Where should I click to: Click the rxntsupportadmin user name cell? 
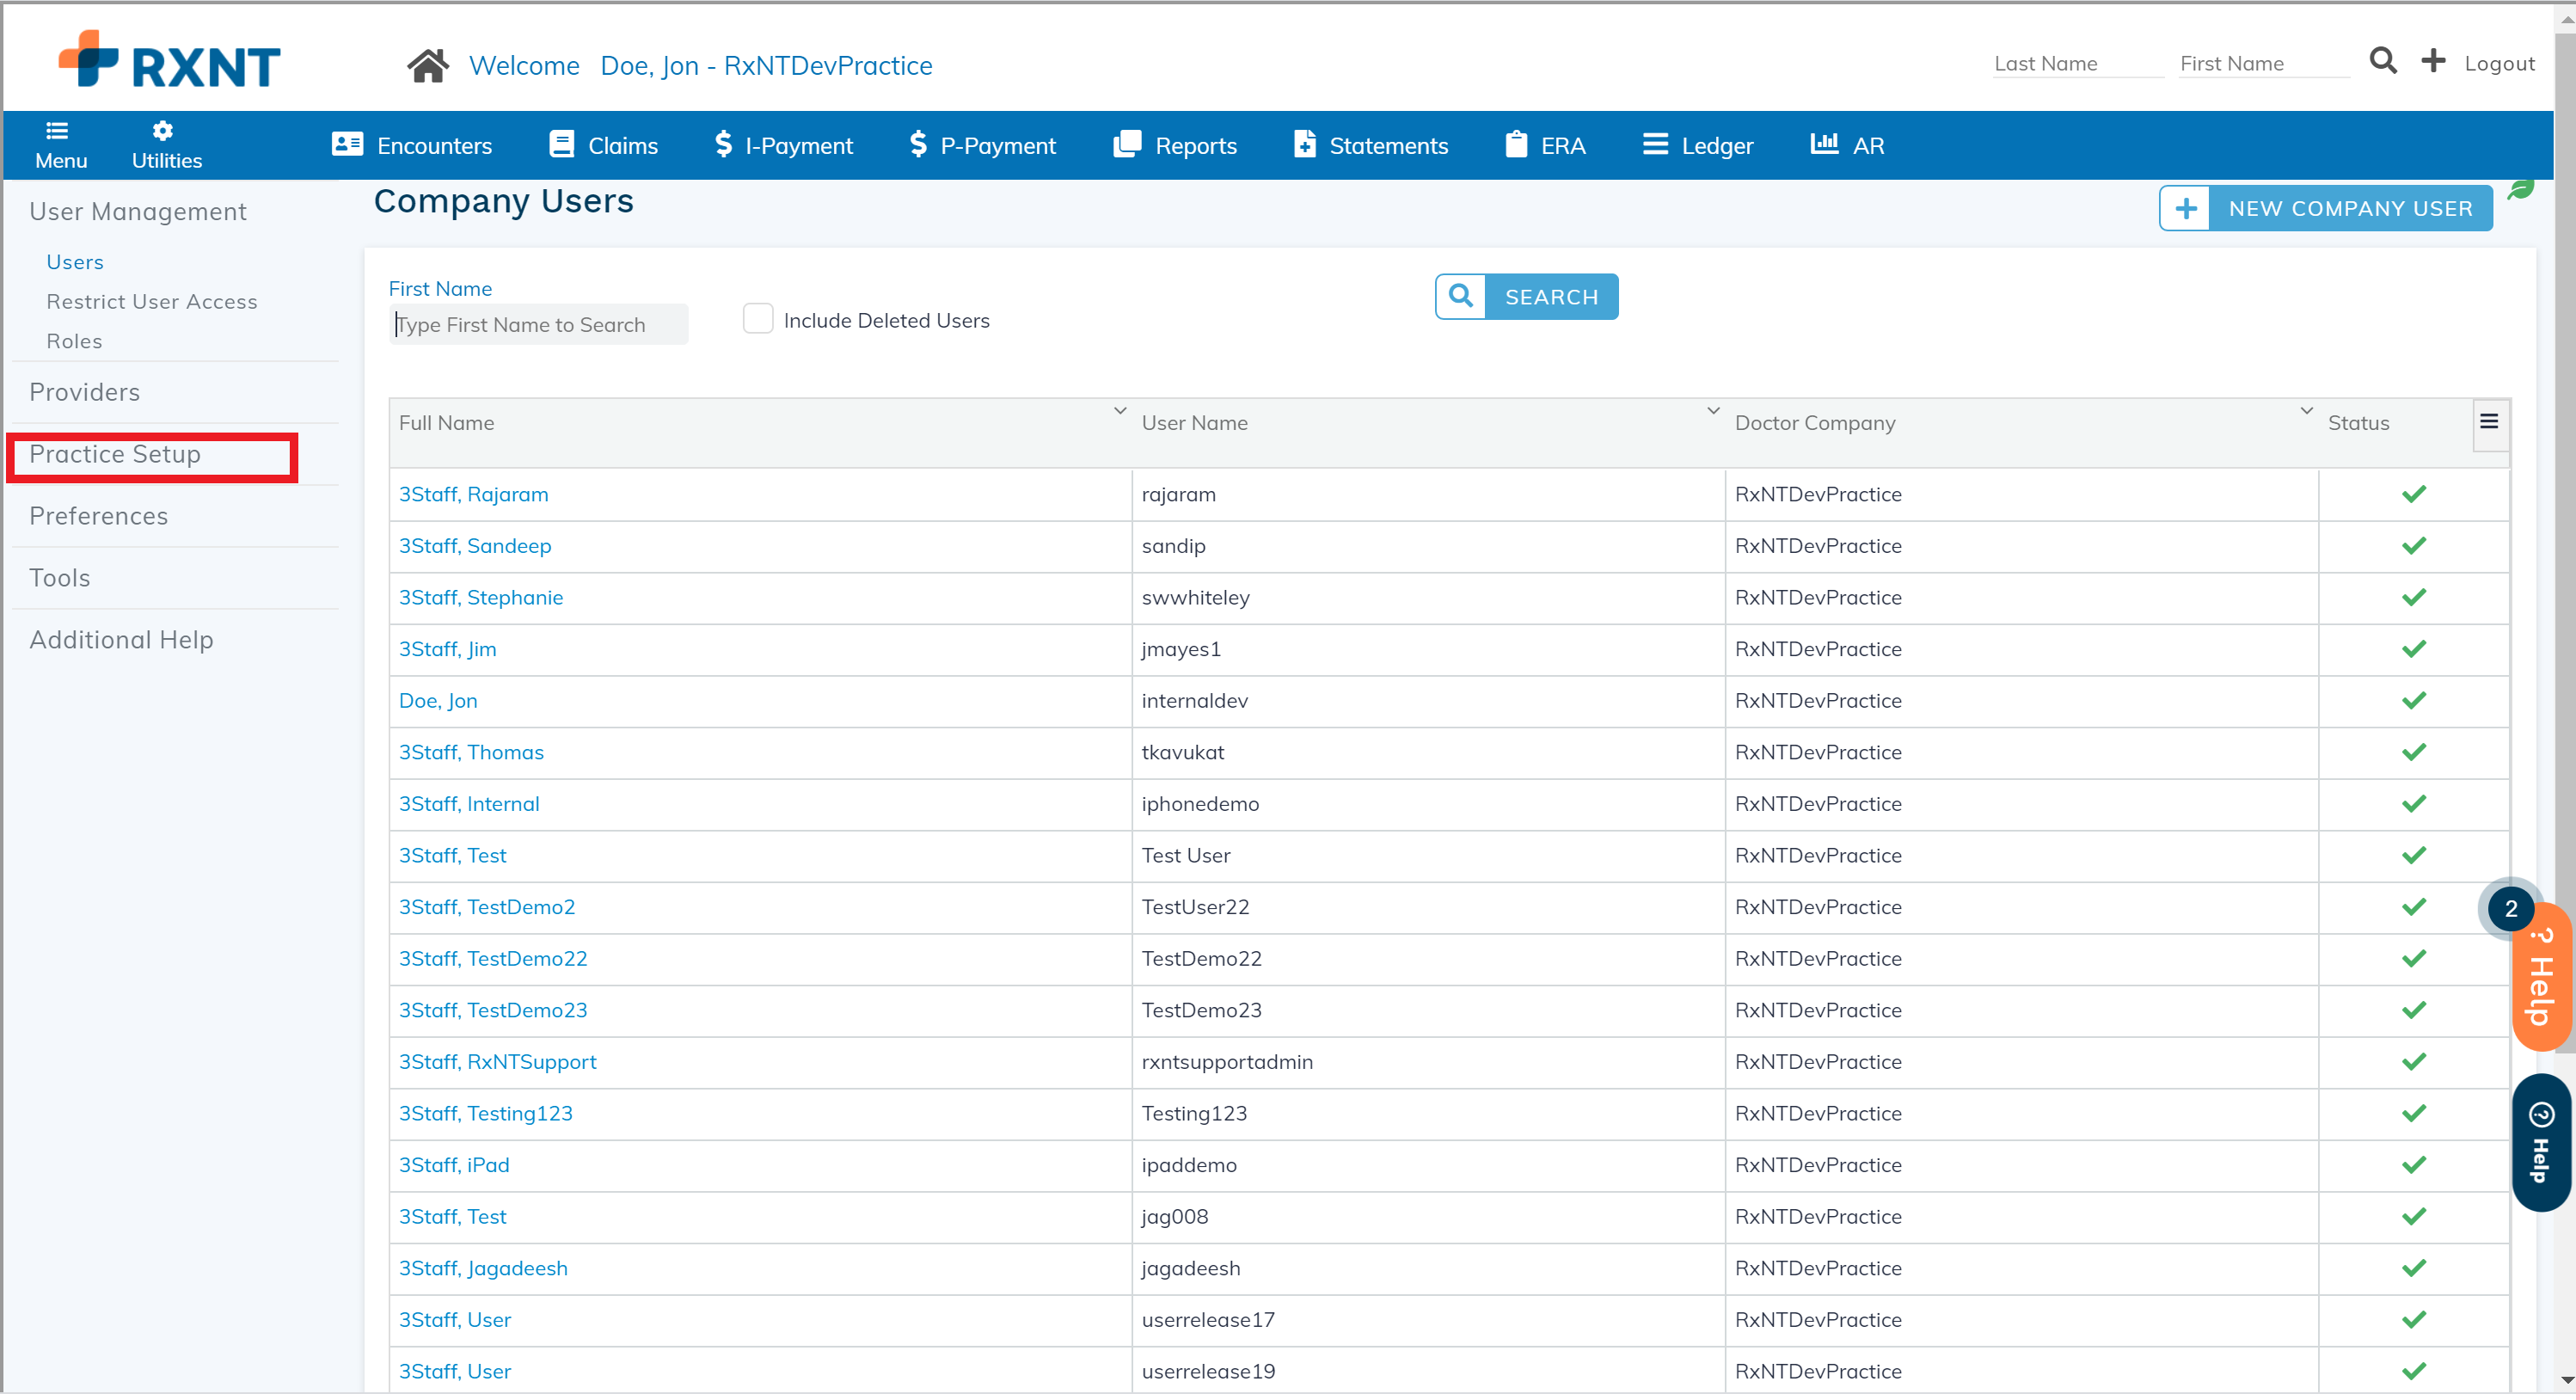click(1427, 1064)
